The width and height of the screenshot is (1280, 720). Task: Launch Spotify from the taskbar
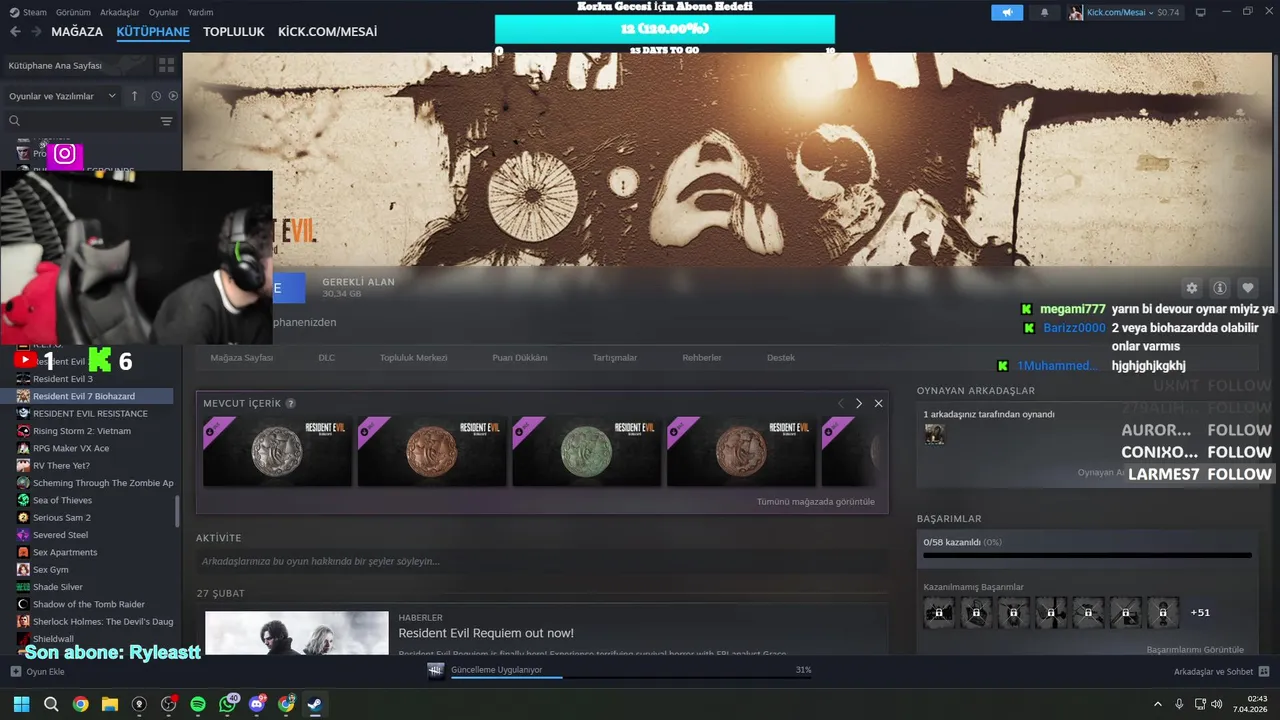click(x=198, y=704)
